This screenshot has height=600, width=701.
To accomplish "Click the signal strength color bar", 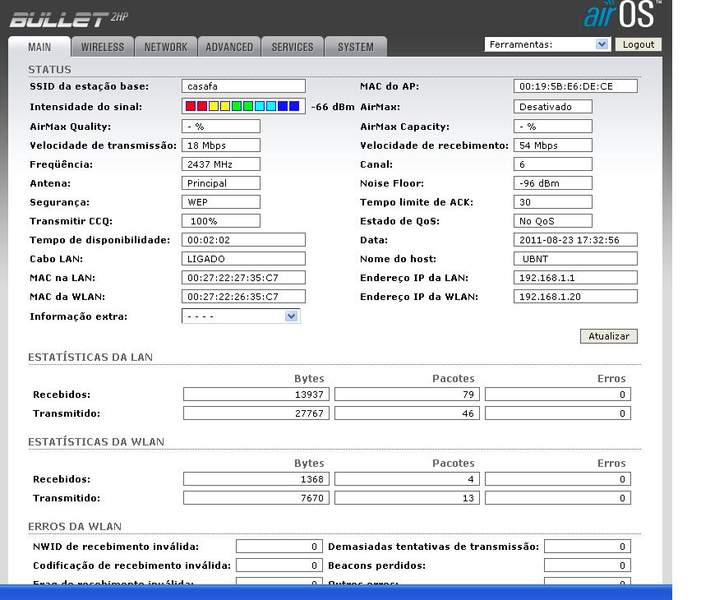I will (243, 106).
